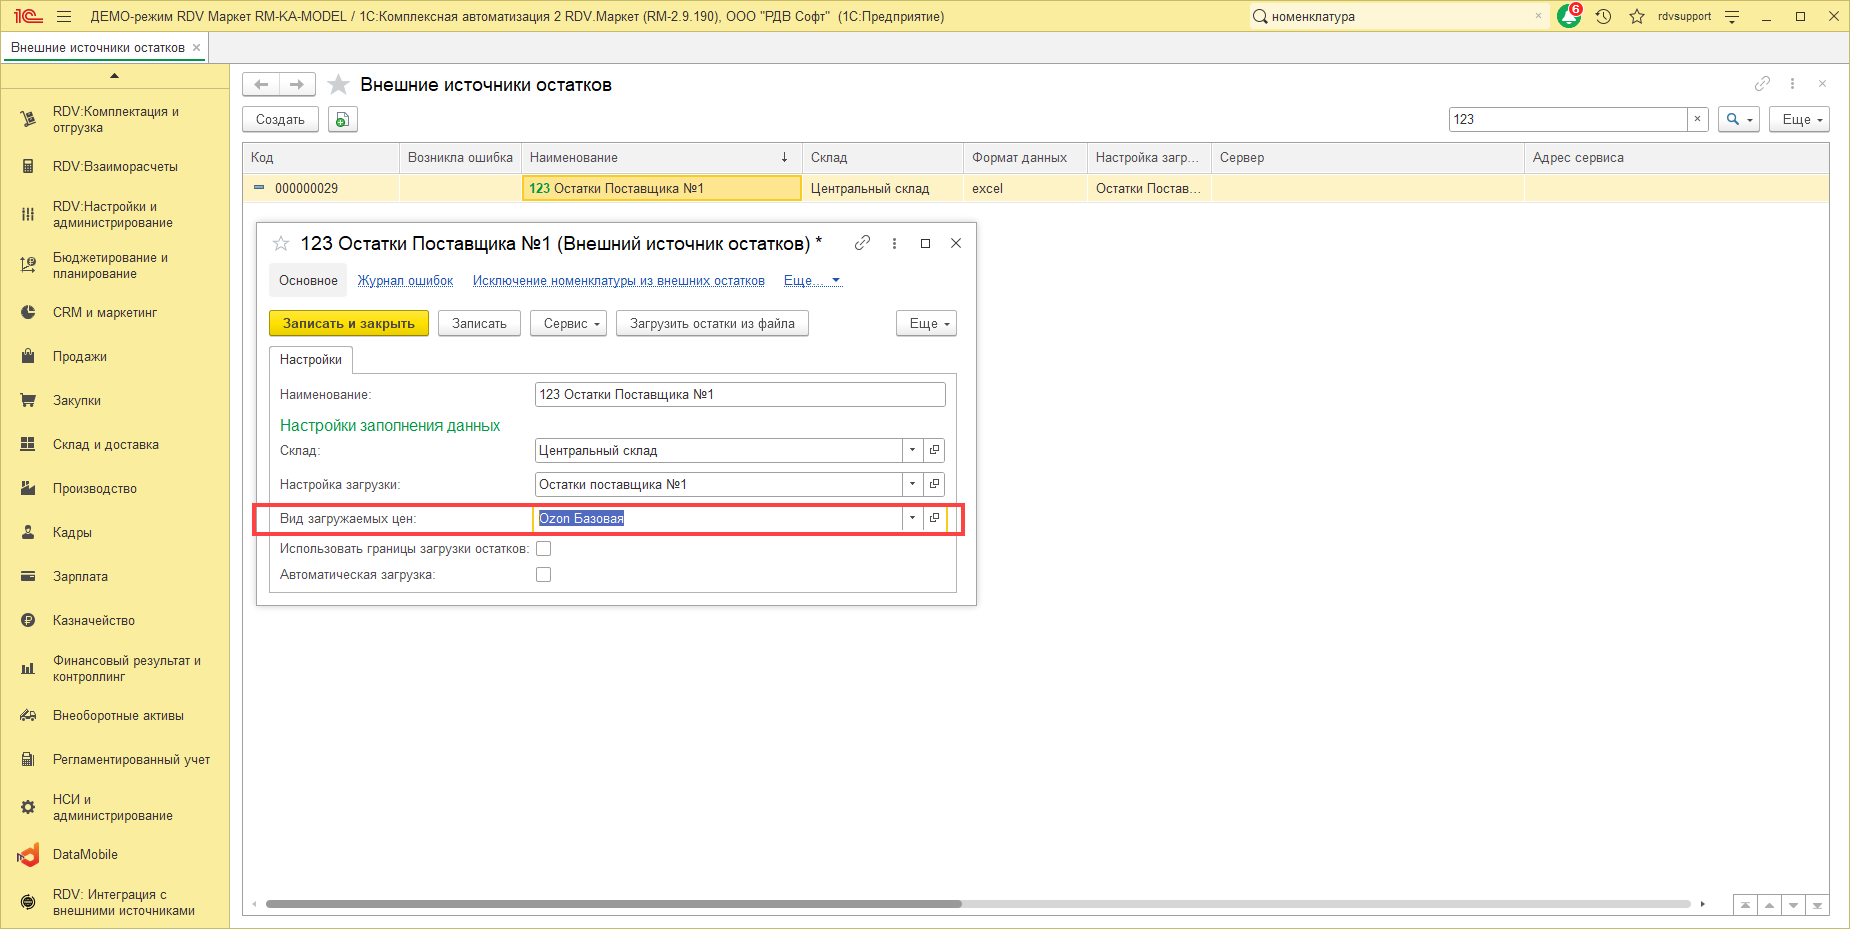Click the green document icon beside Создать
The height and width of the screenshot is (929, 1850).
tap(342, 120)
